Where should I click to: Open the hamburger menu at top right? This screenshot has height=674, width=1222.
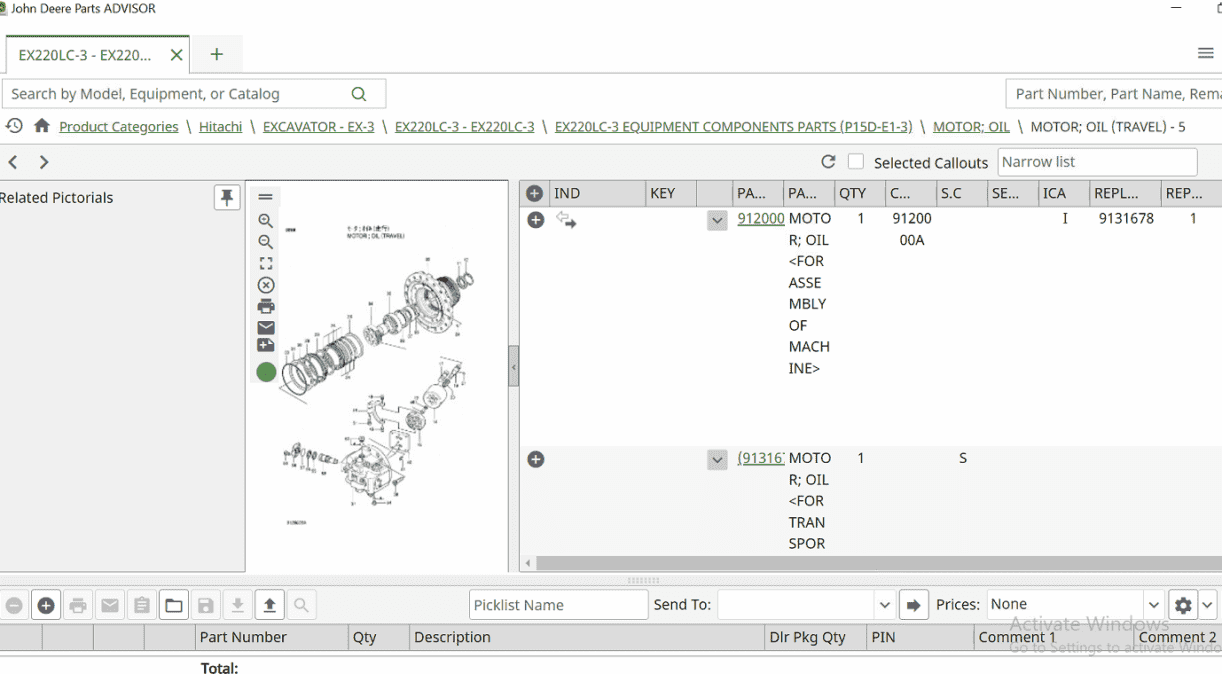(1206, 54)
